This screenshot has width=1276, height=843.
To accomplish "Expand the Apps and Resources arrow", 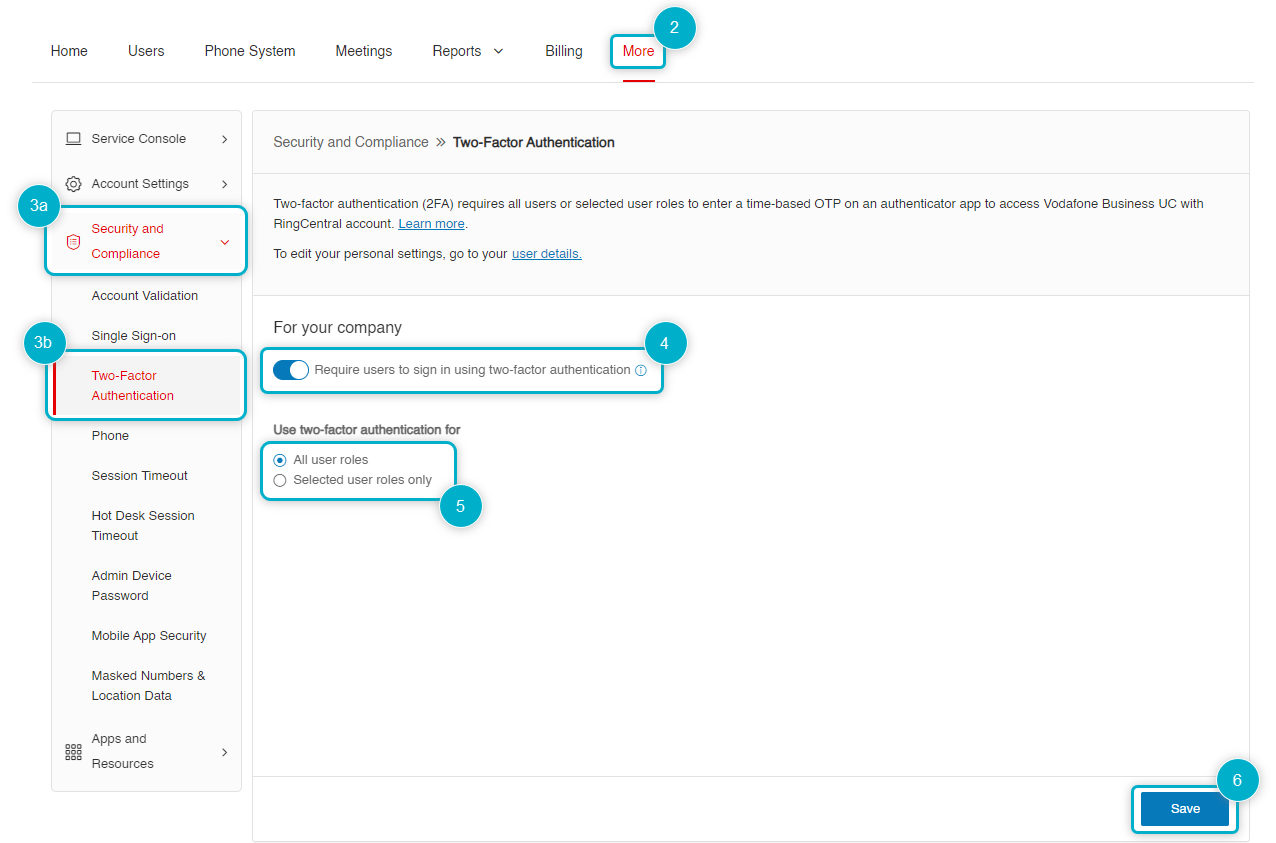I will pyautogui.click(x=224, y=752).
